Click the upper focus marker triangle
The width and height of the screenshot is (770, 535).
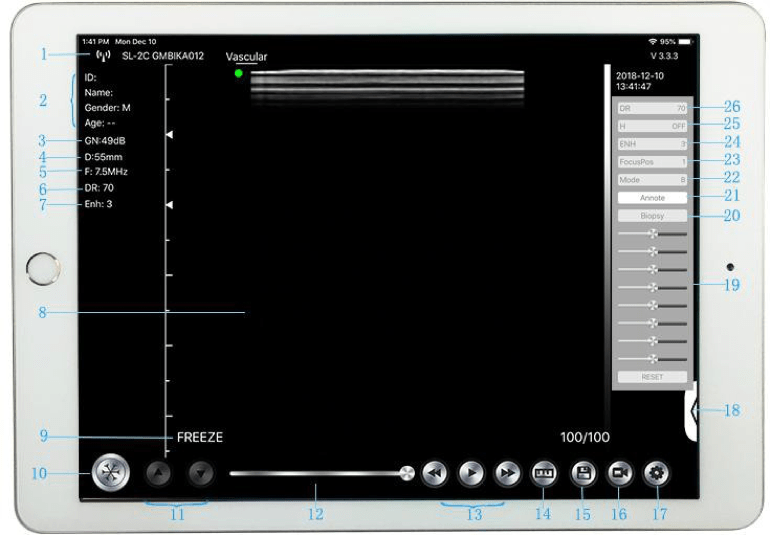169,134
